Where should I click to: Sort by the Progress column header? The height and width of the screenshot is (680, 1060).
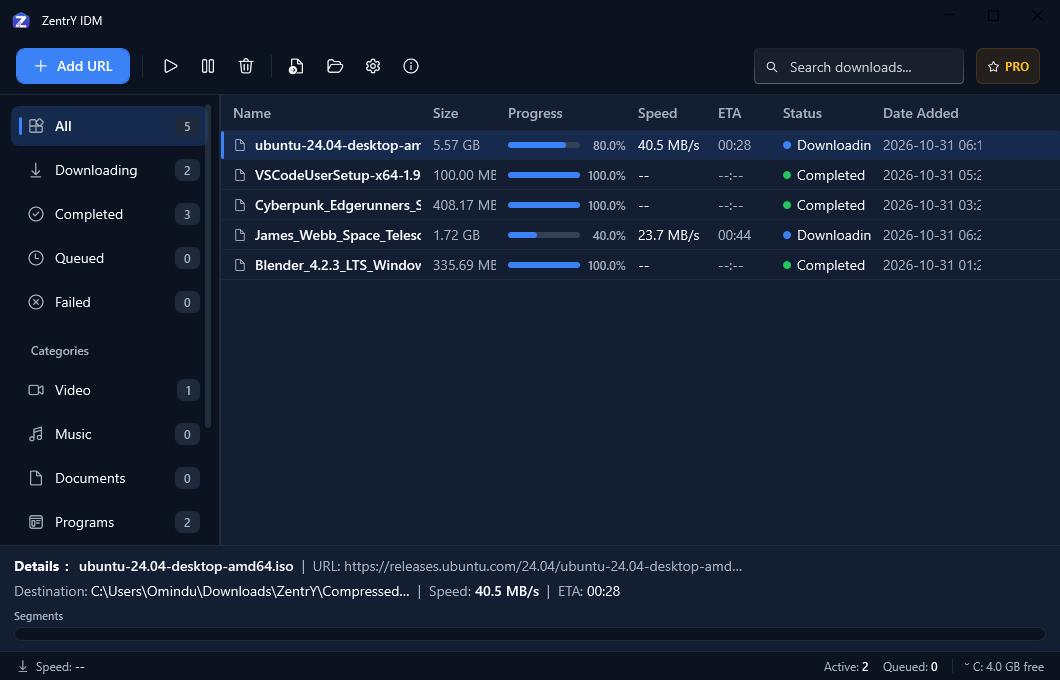point(535,114)
